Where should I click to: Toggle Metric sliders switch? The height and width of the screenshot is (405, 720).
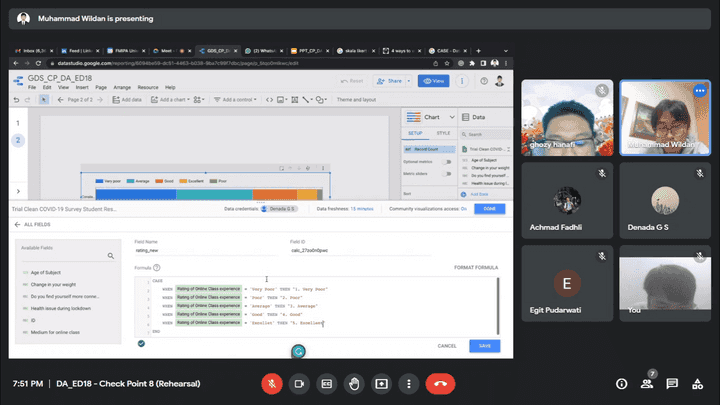click(446, 174)
